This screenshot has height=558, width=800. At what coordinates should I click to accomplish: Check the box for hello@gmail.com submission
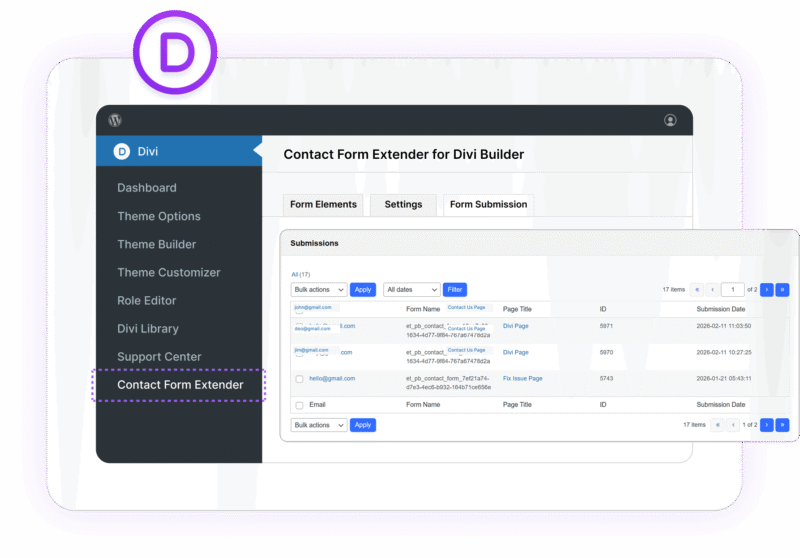(299, 379)
